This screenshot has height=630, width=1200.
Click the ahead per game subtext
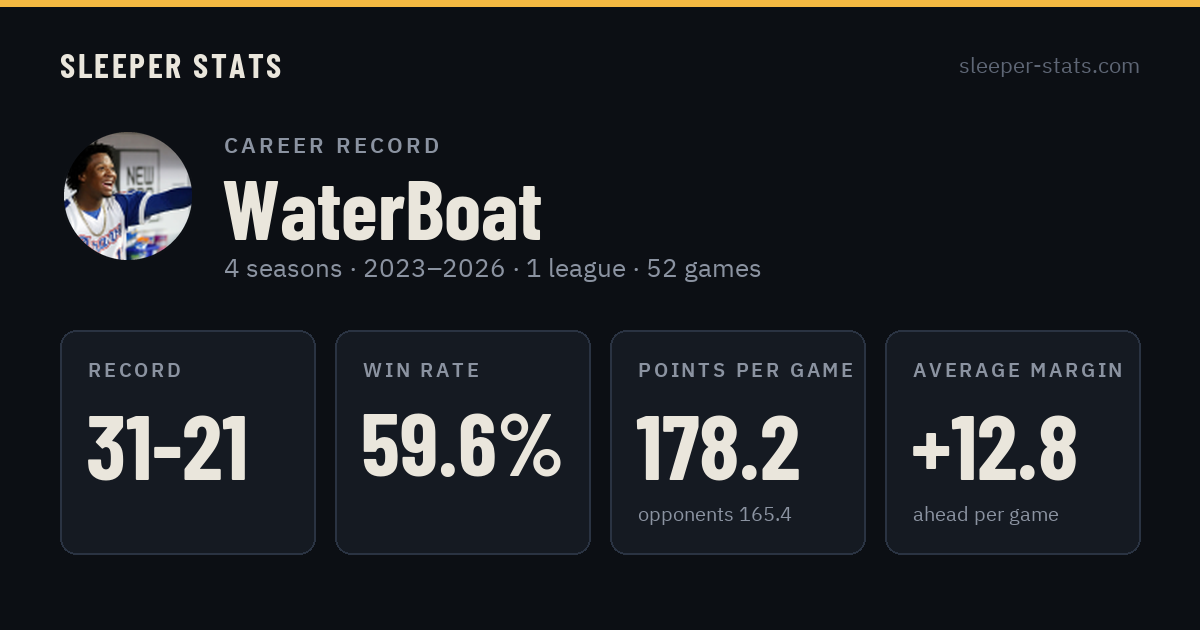tap(986, 515)
